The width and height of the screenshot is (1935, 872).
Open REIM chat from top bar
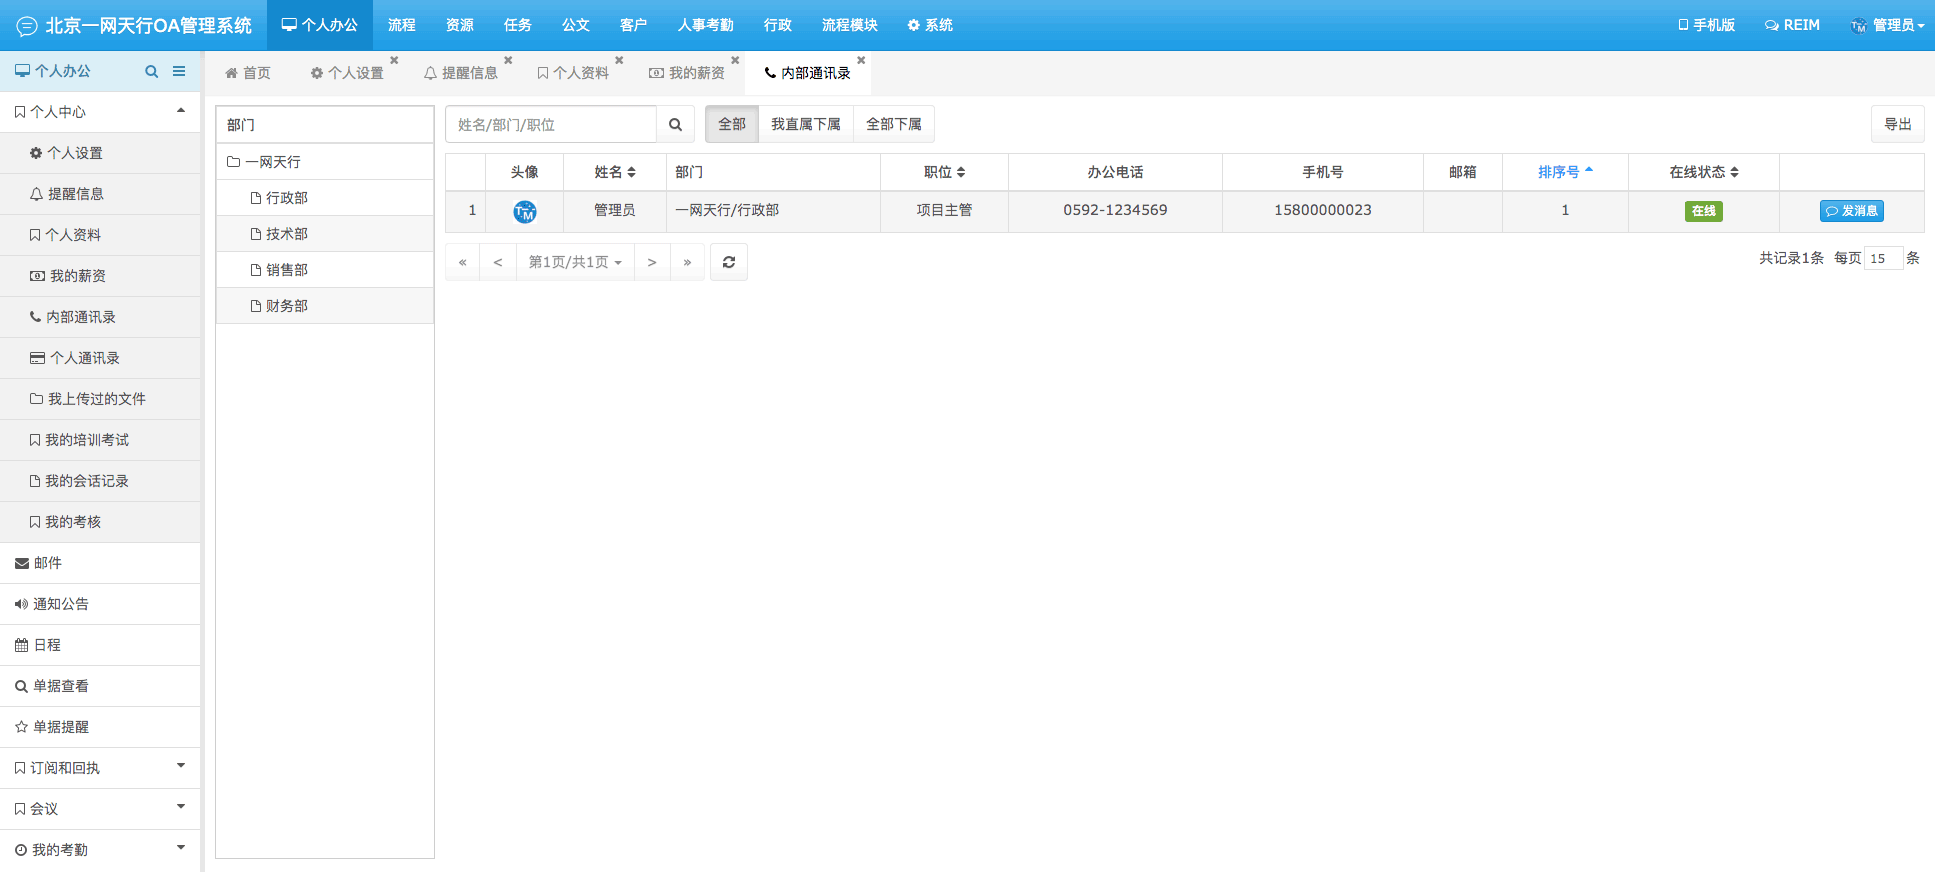tap(1792, 25)
